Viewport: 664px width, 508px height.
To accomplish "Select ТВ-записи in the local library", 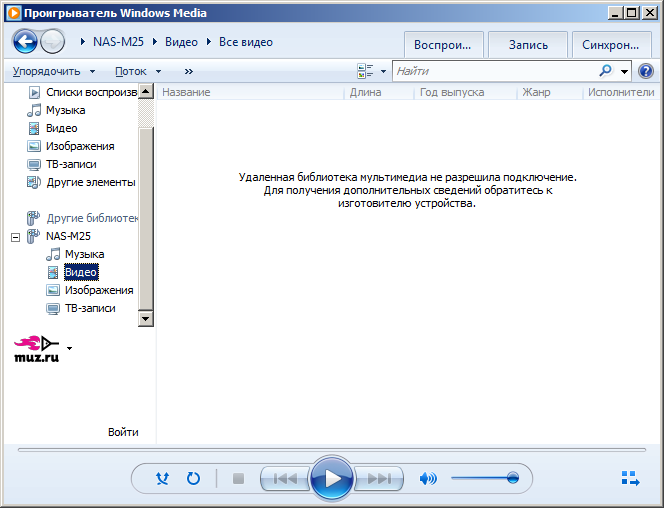I will (x=71, y=164).
